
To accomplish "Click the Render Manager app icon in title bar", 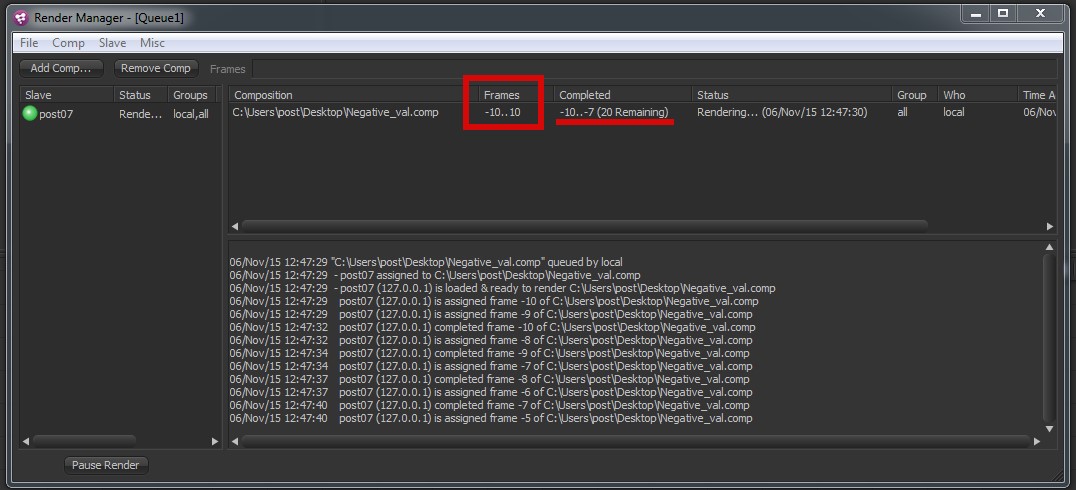I will [21, 18].
